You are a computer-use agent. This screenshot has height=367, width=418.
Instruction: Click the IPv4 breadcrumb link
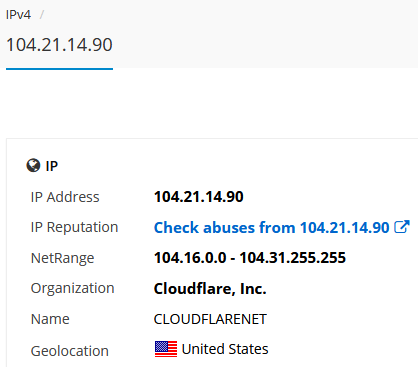18,15
